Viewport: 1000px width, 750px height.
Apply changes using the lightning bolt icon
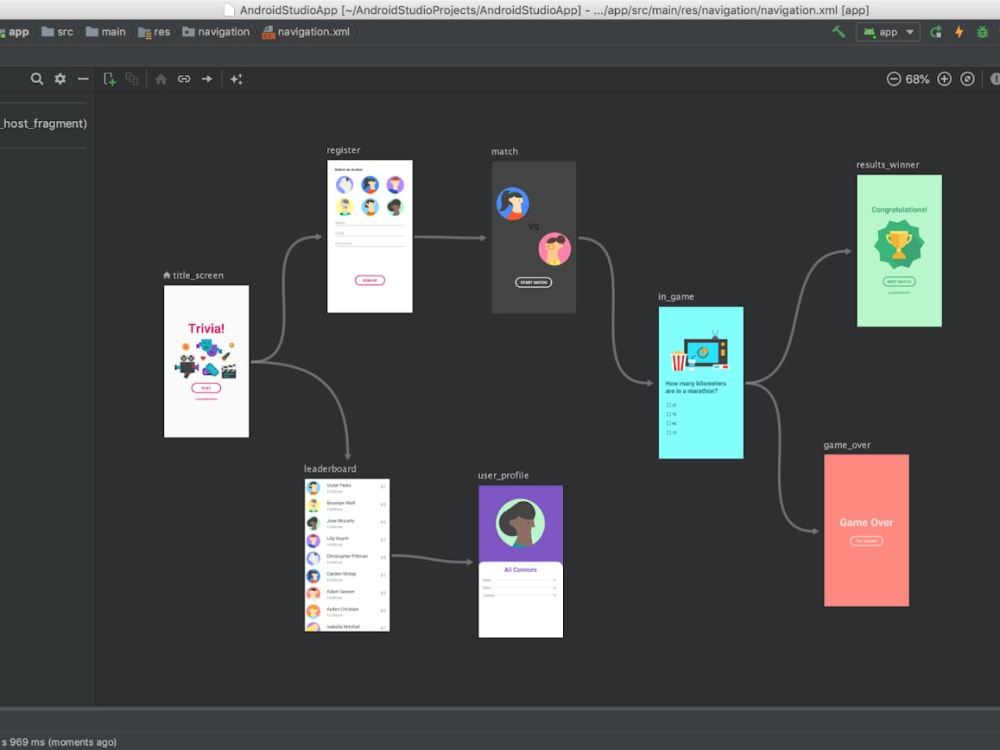959,32
